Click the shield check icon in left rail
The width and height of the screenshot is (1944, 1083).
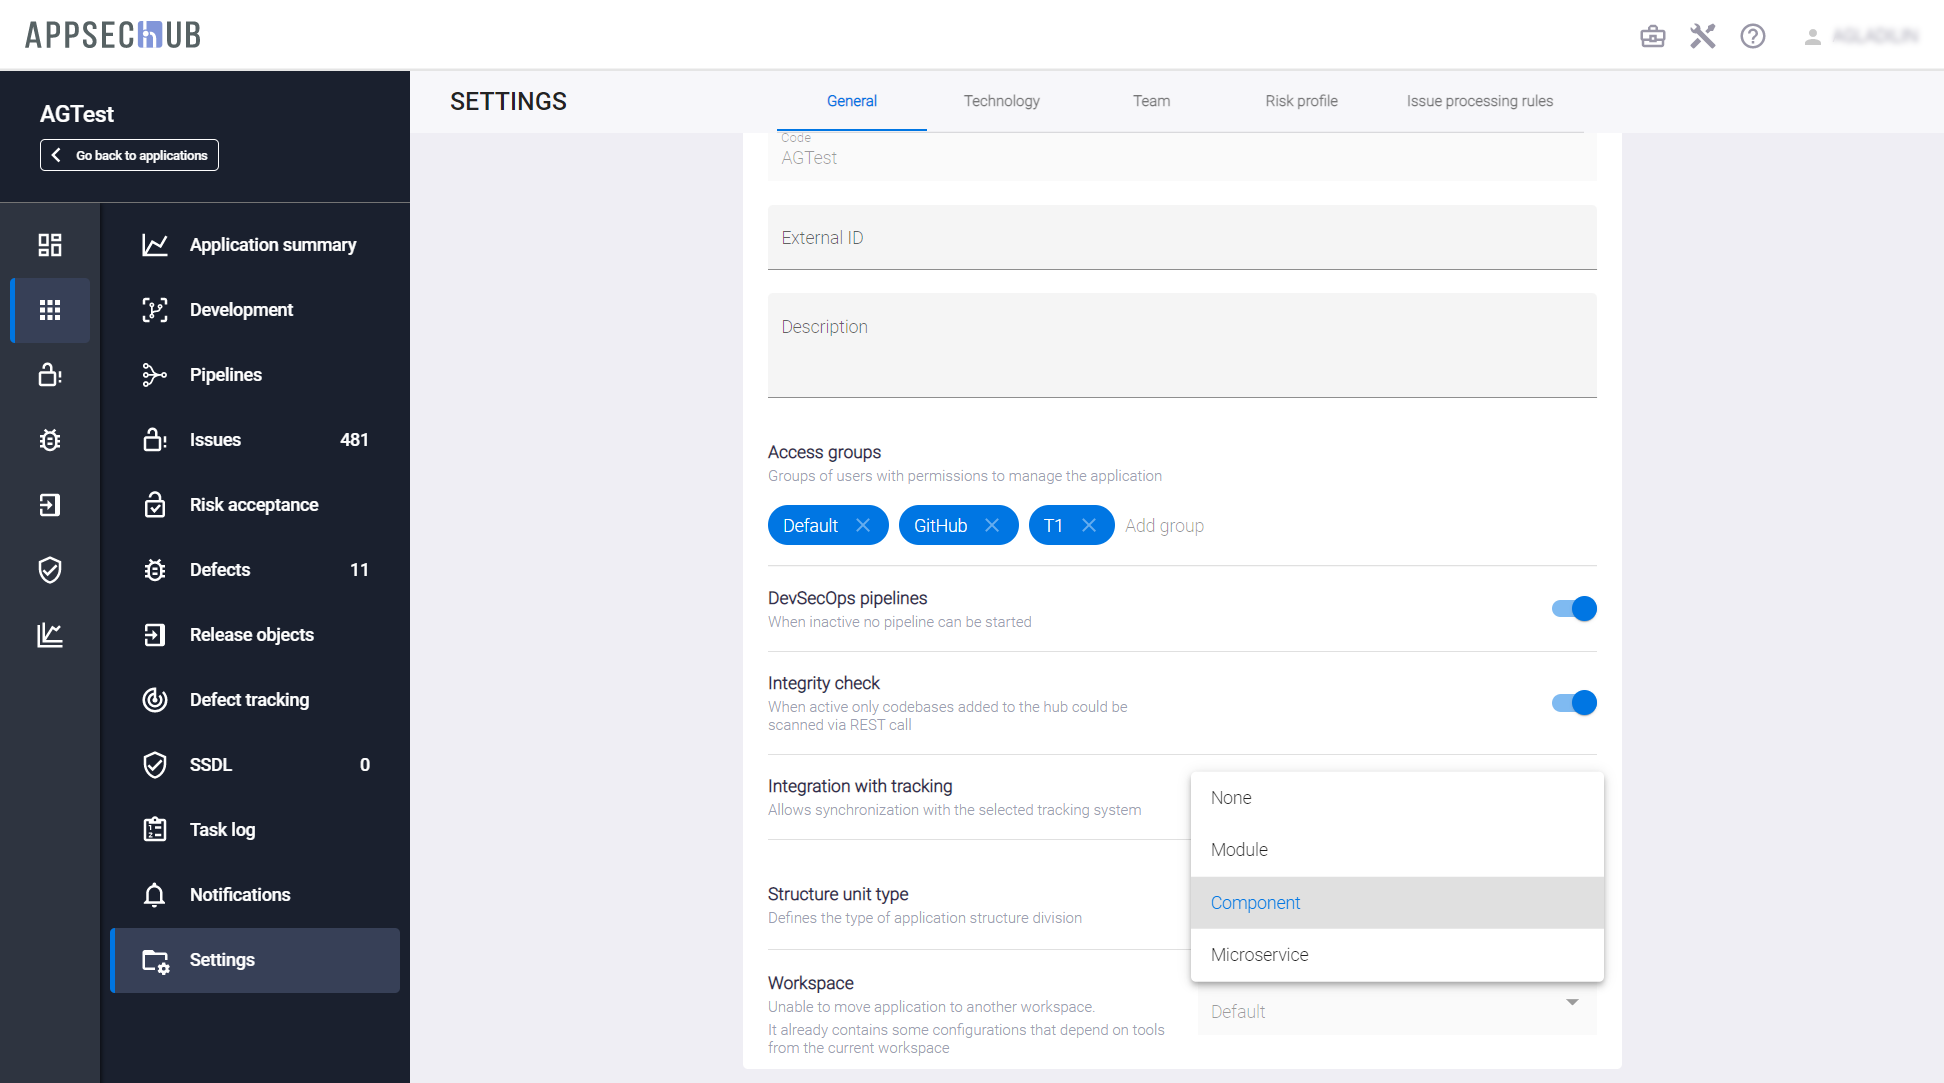(x=50, y=570)
